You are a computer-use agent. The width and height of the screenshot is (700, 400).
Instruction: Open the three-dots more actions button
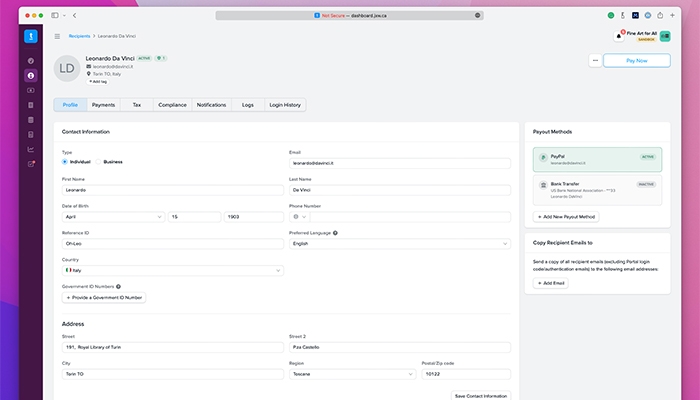[595, 60]
